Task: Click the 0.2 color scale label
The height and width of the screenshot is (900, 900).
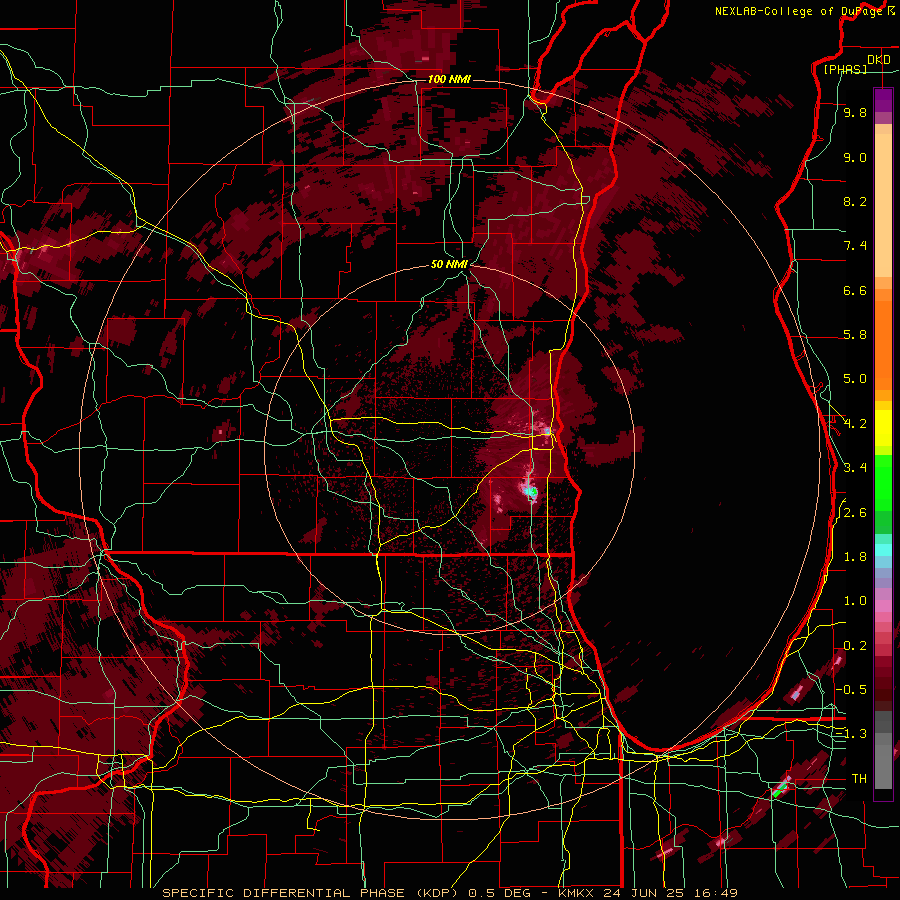Action: pyautogui.click(x=855, y=646)
